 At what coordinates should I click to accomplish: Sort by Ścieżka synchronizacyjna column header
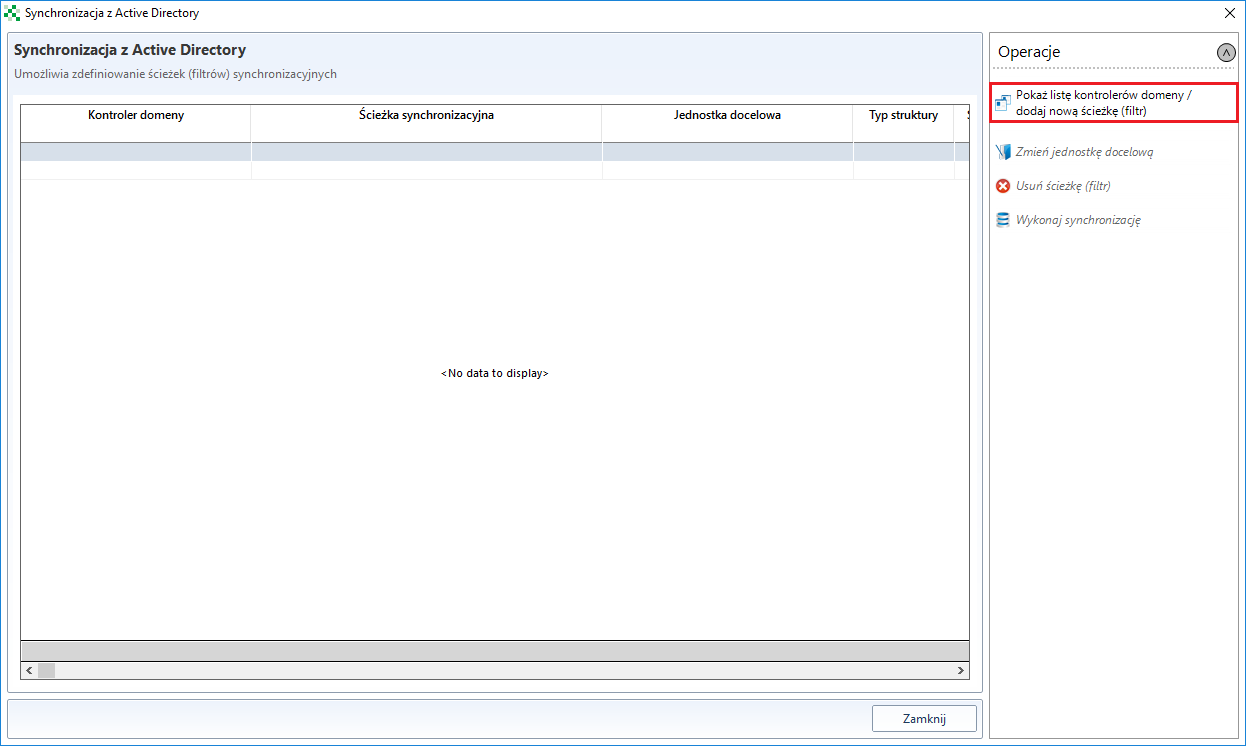click(x=426, y=115)
